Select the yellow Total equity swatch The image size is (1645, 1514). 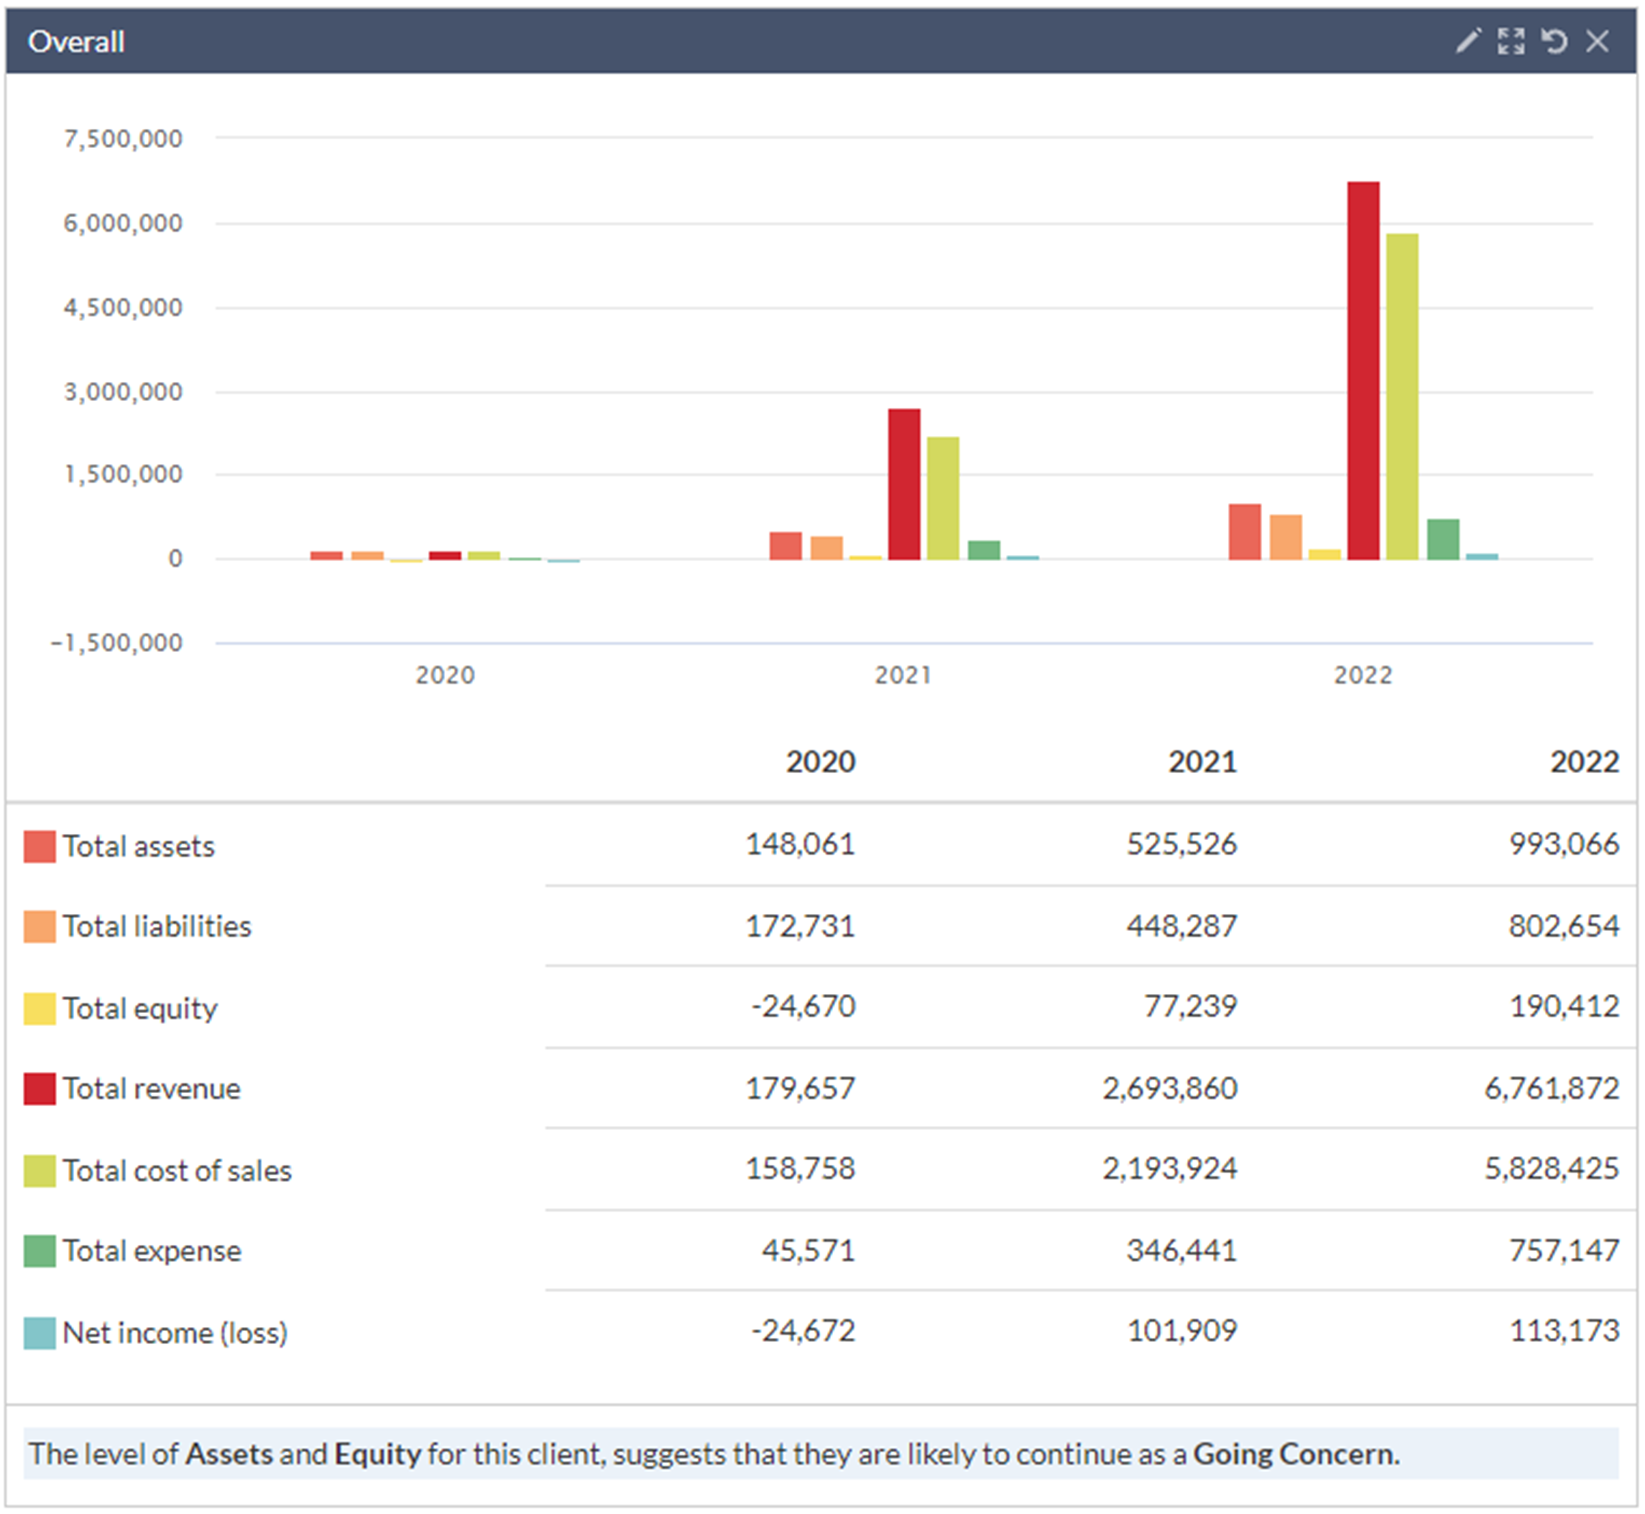pyautogui.click(x=39, y=1009)
